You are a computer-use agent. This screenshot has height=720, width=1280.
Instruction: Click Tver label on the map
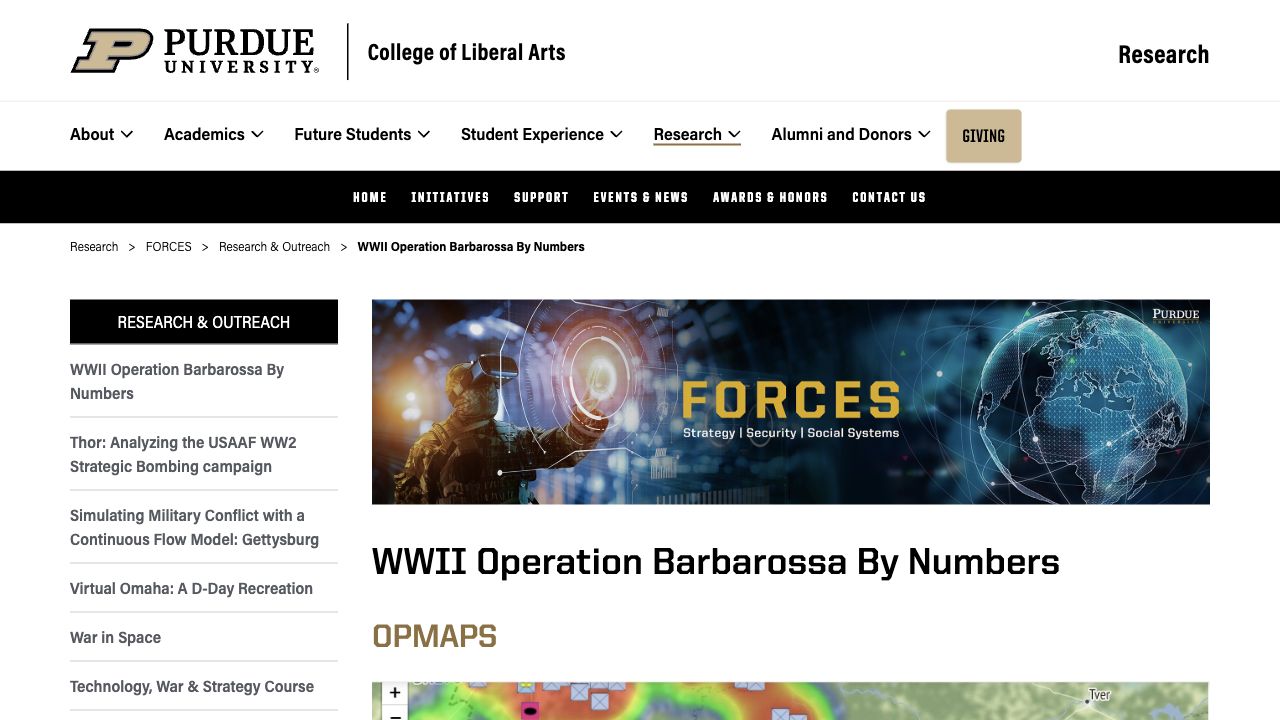pos(1099,695)
